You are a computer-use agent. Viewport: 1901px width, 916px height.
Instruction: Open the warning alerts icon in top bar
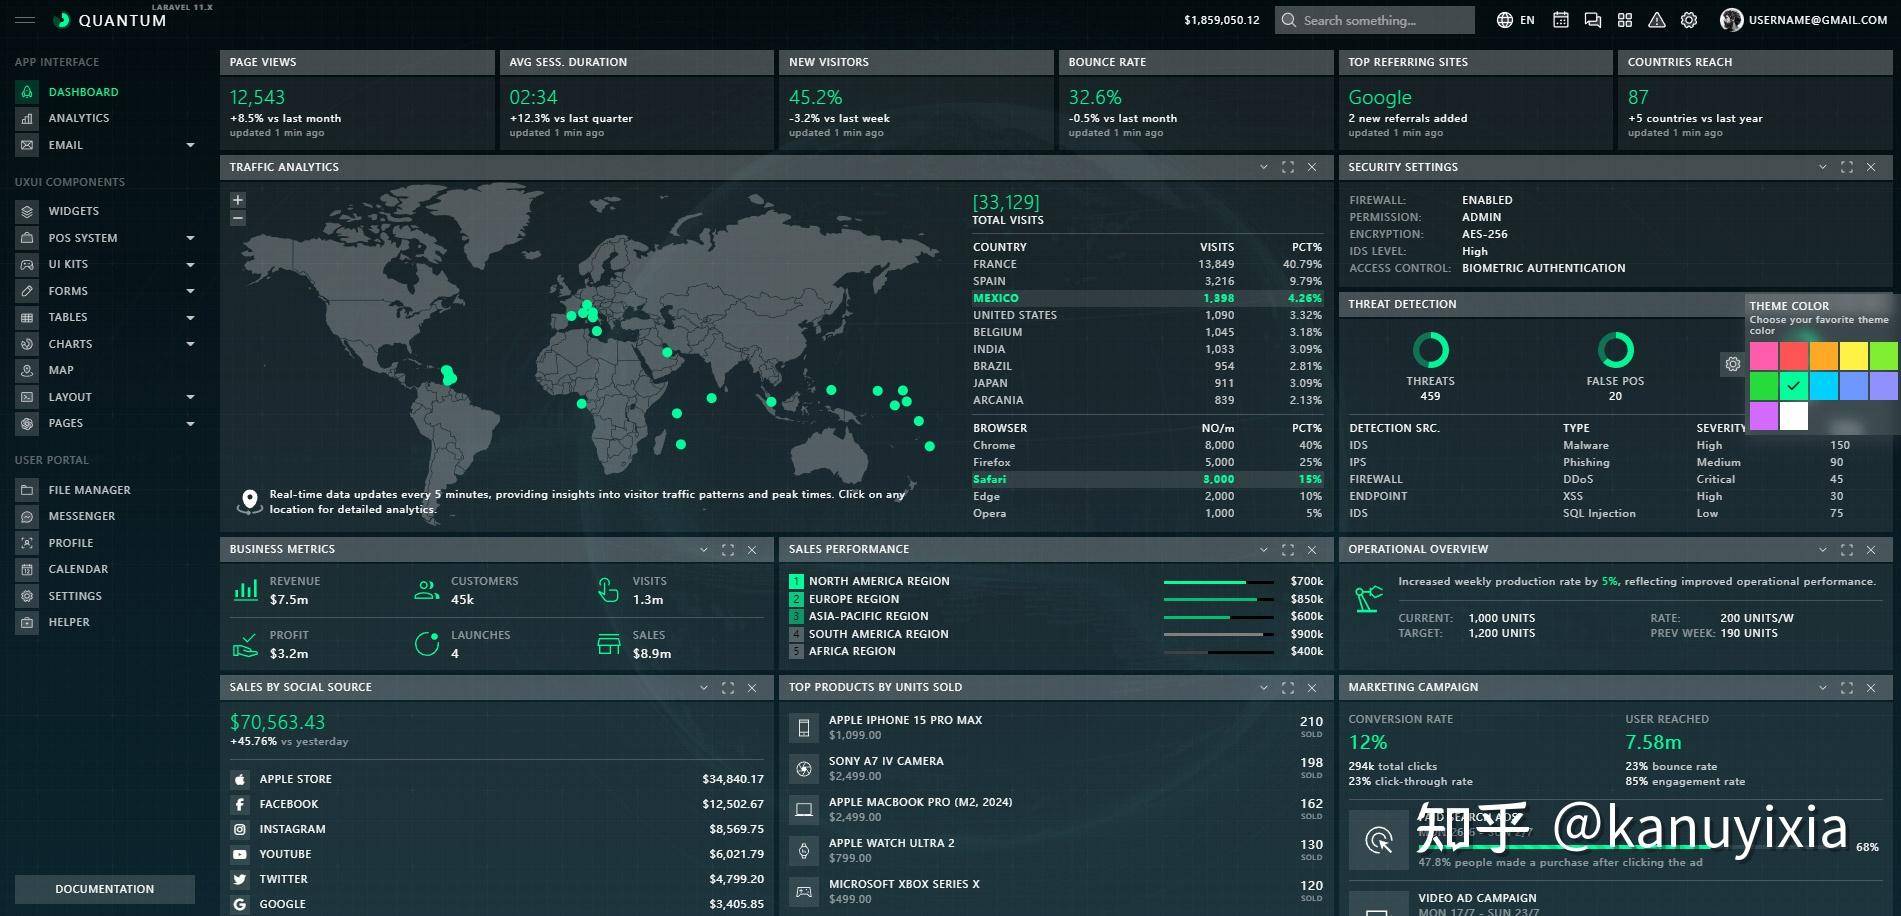(1657, 20)
